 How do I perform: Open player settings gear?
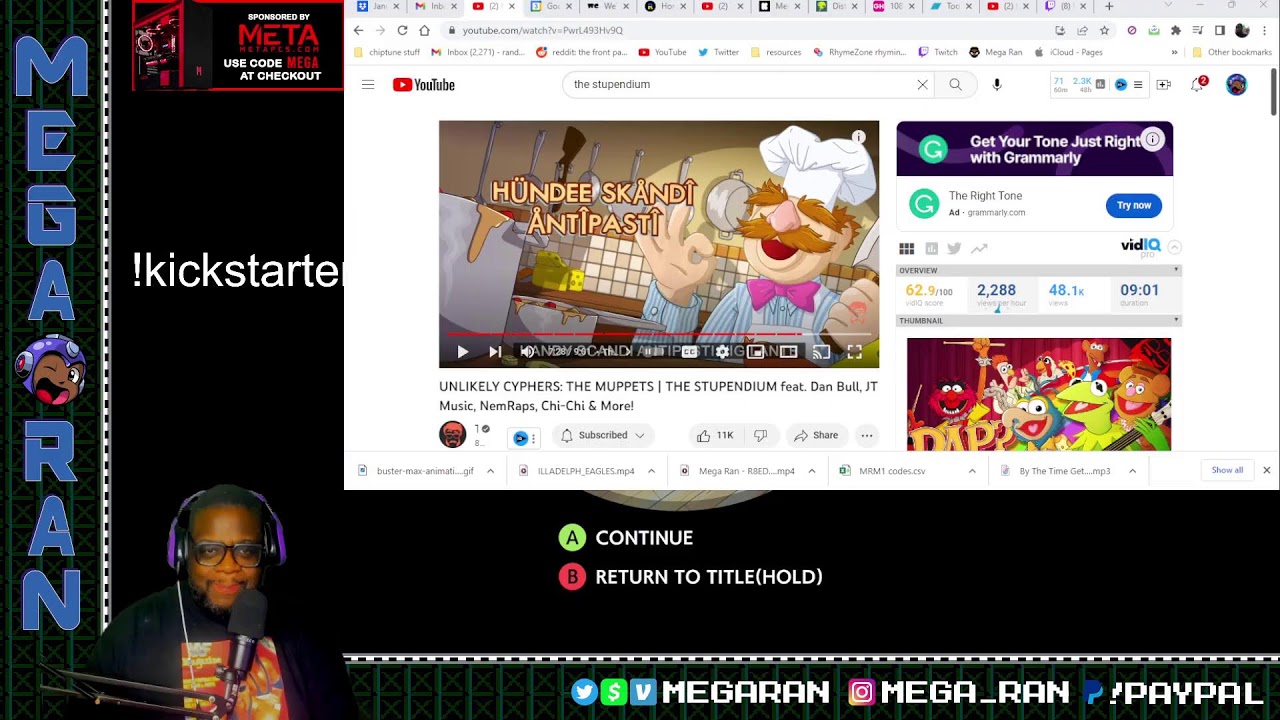723,352
